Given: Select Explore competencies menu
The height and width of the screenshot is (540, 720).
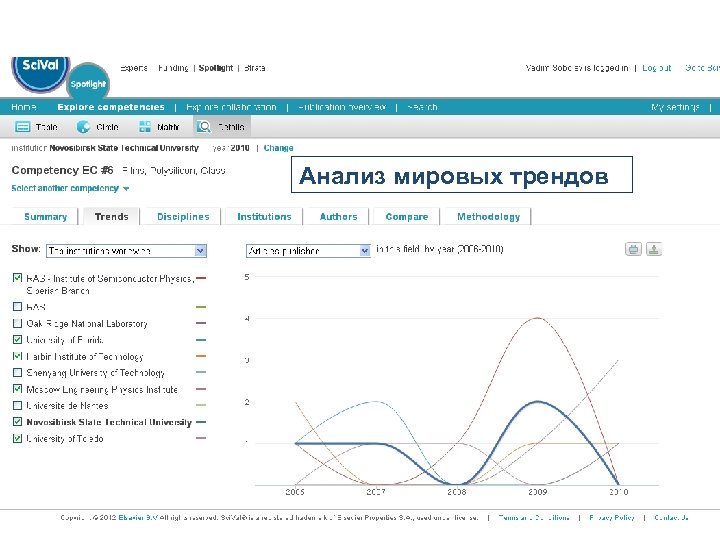Looking at the screenshot, I should point(111,107).
